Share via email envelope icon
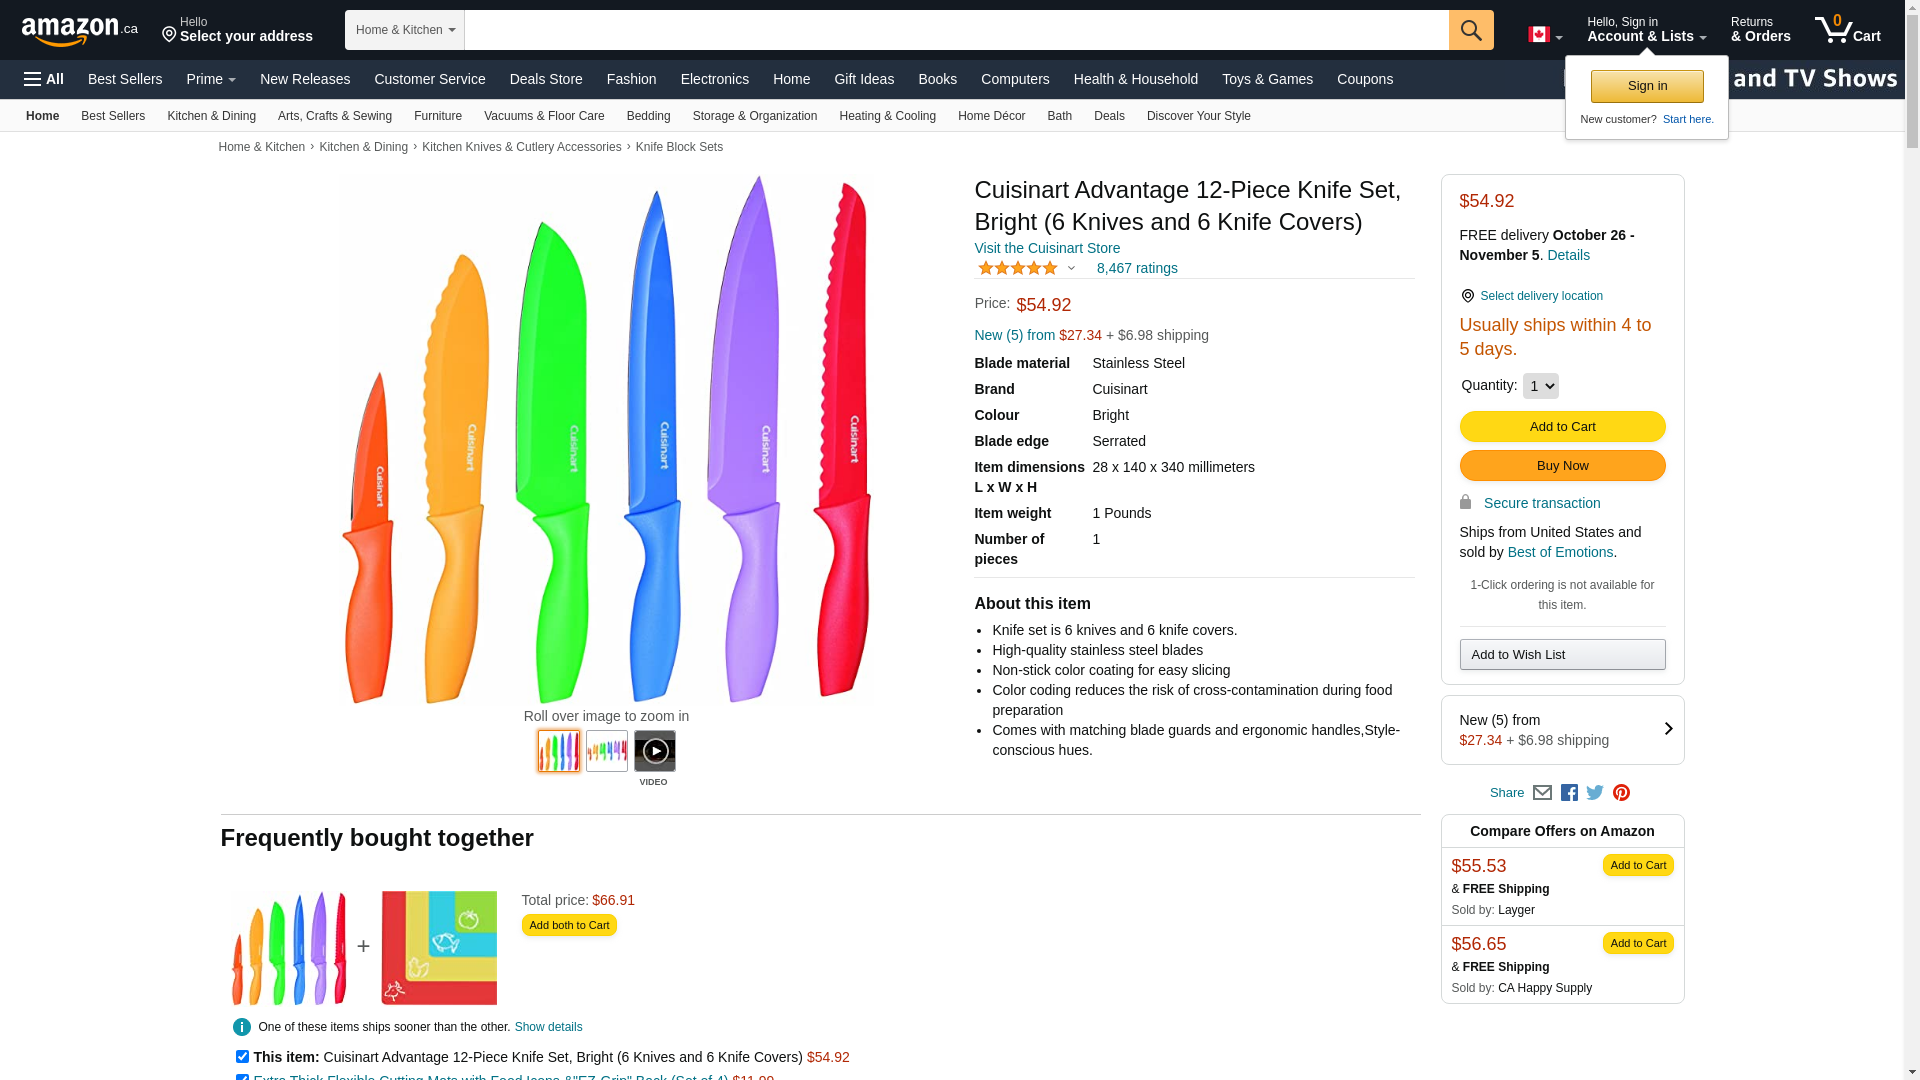This screenshot has width=1920, height=1080. point(1542,793)
